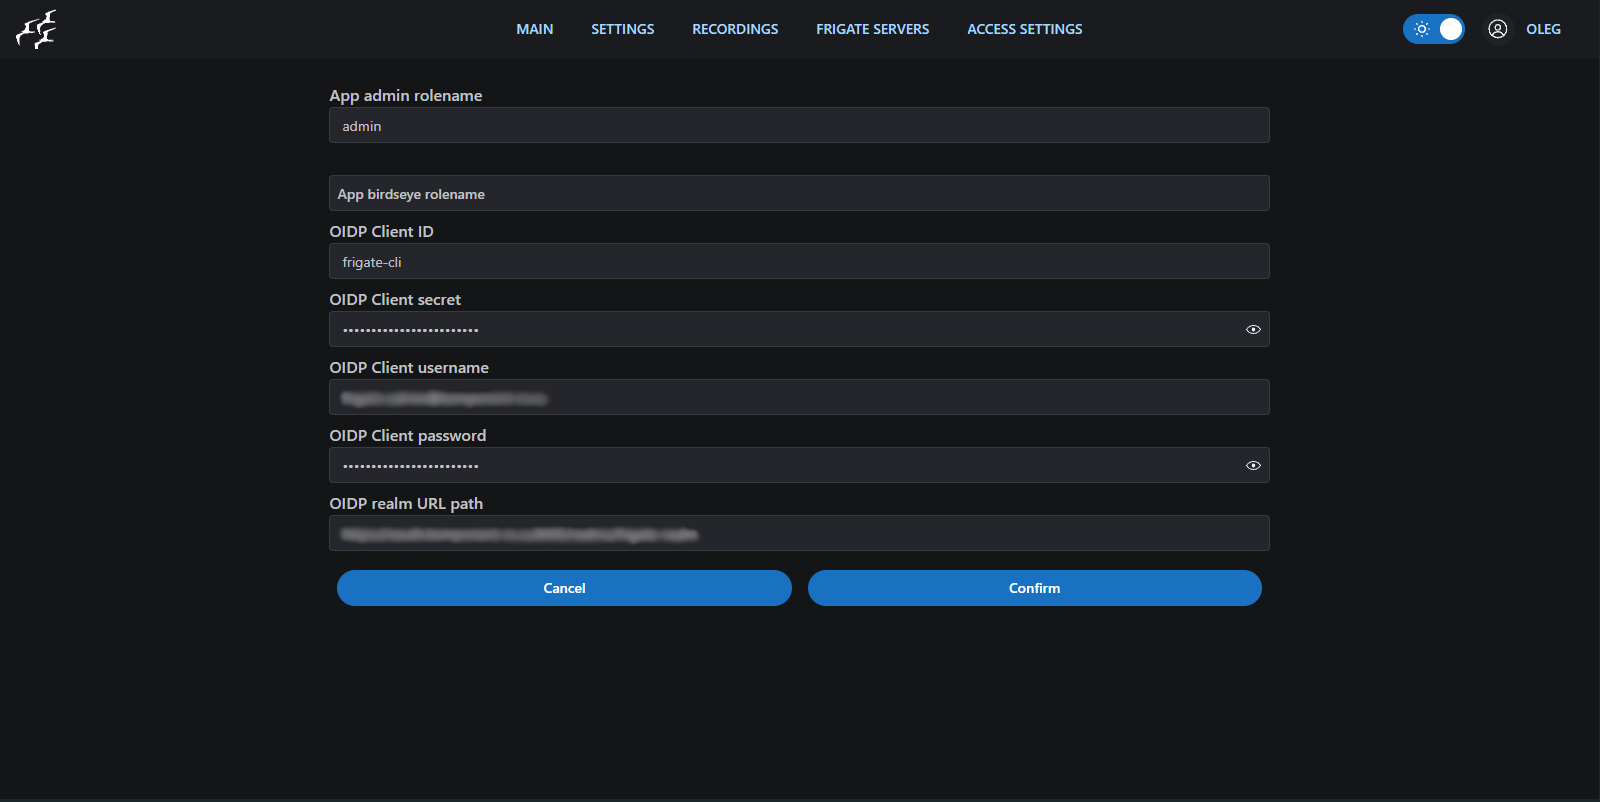Click the user account avatar icon
The image size is (1600, 802).
pyautogui.click(x=1497, y=29)
